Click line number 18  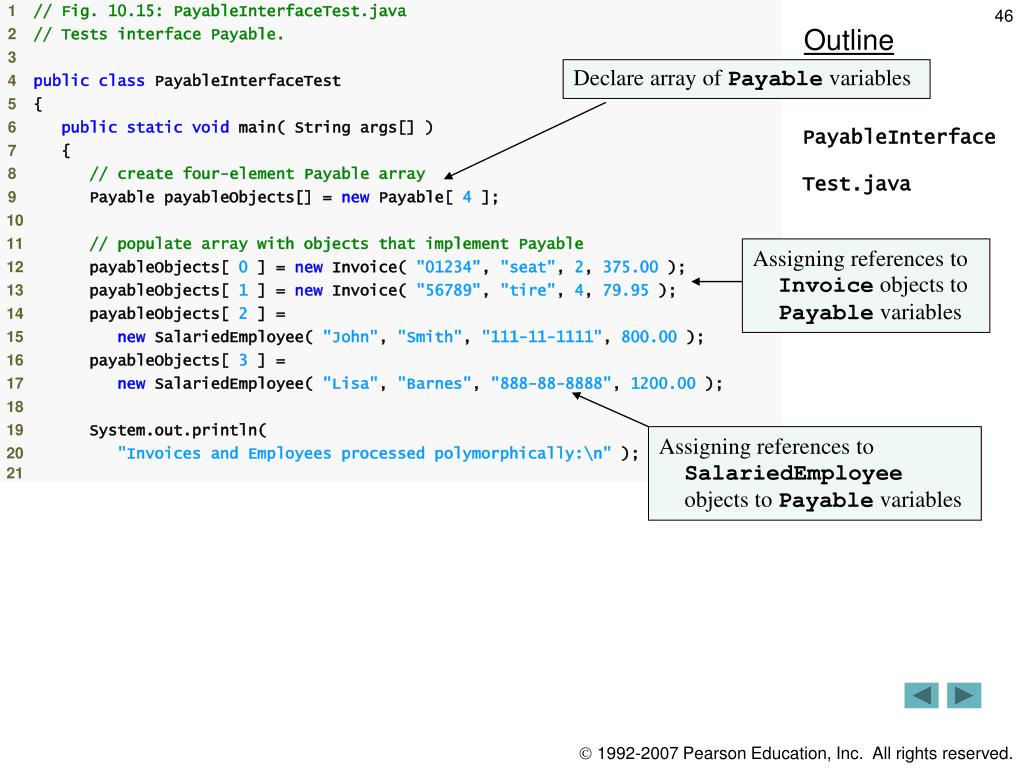(x=15, y=407)
